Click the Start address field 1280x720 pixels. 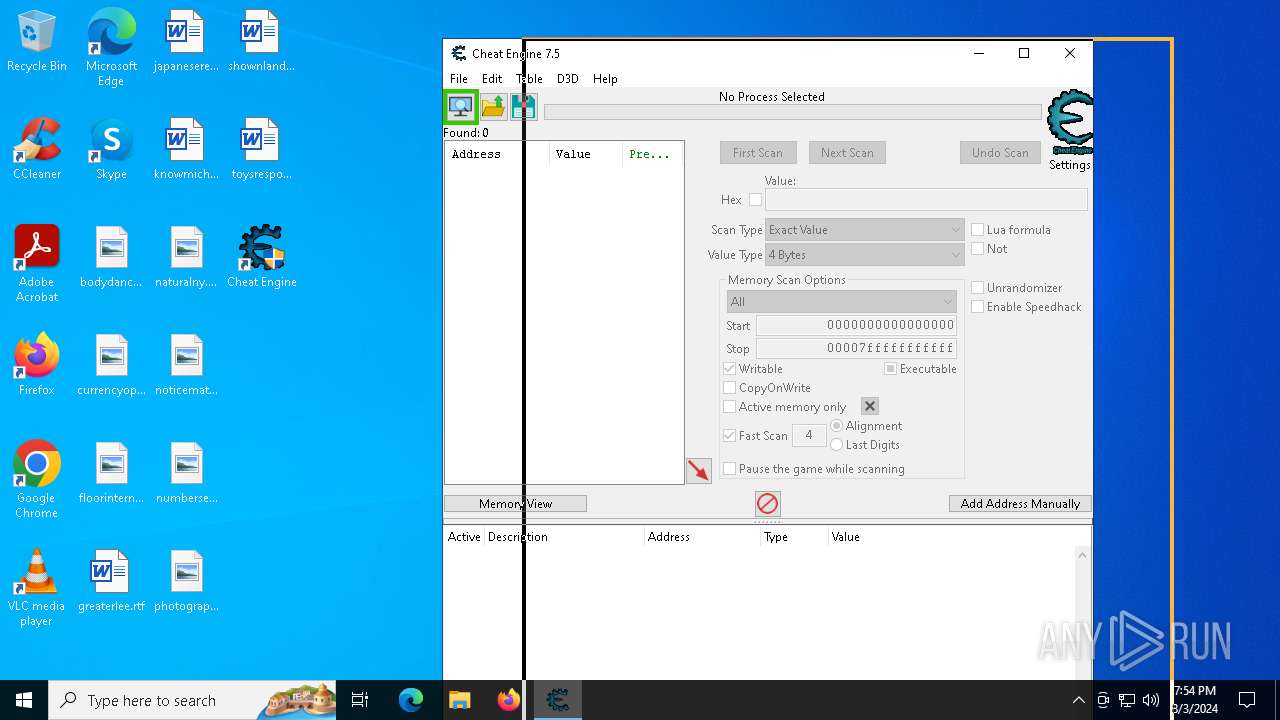click(856, 326)
